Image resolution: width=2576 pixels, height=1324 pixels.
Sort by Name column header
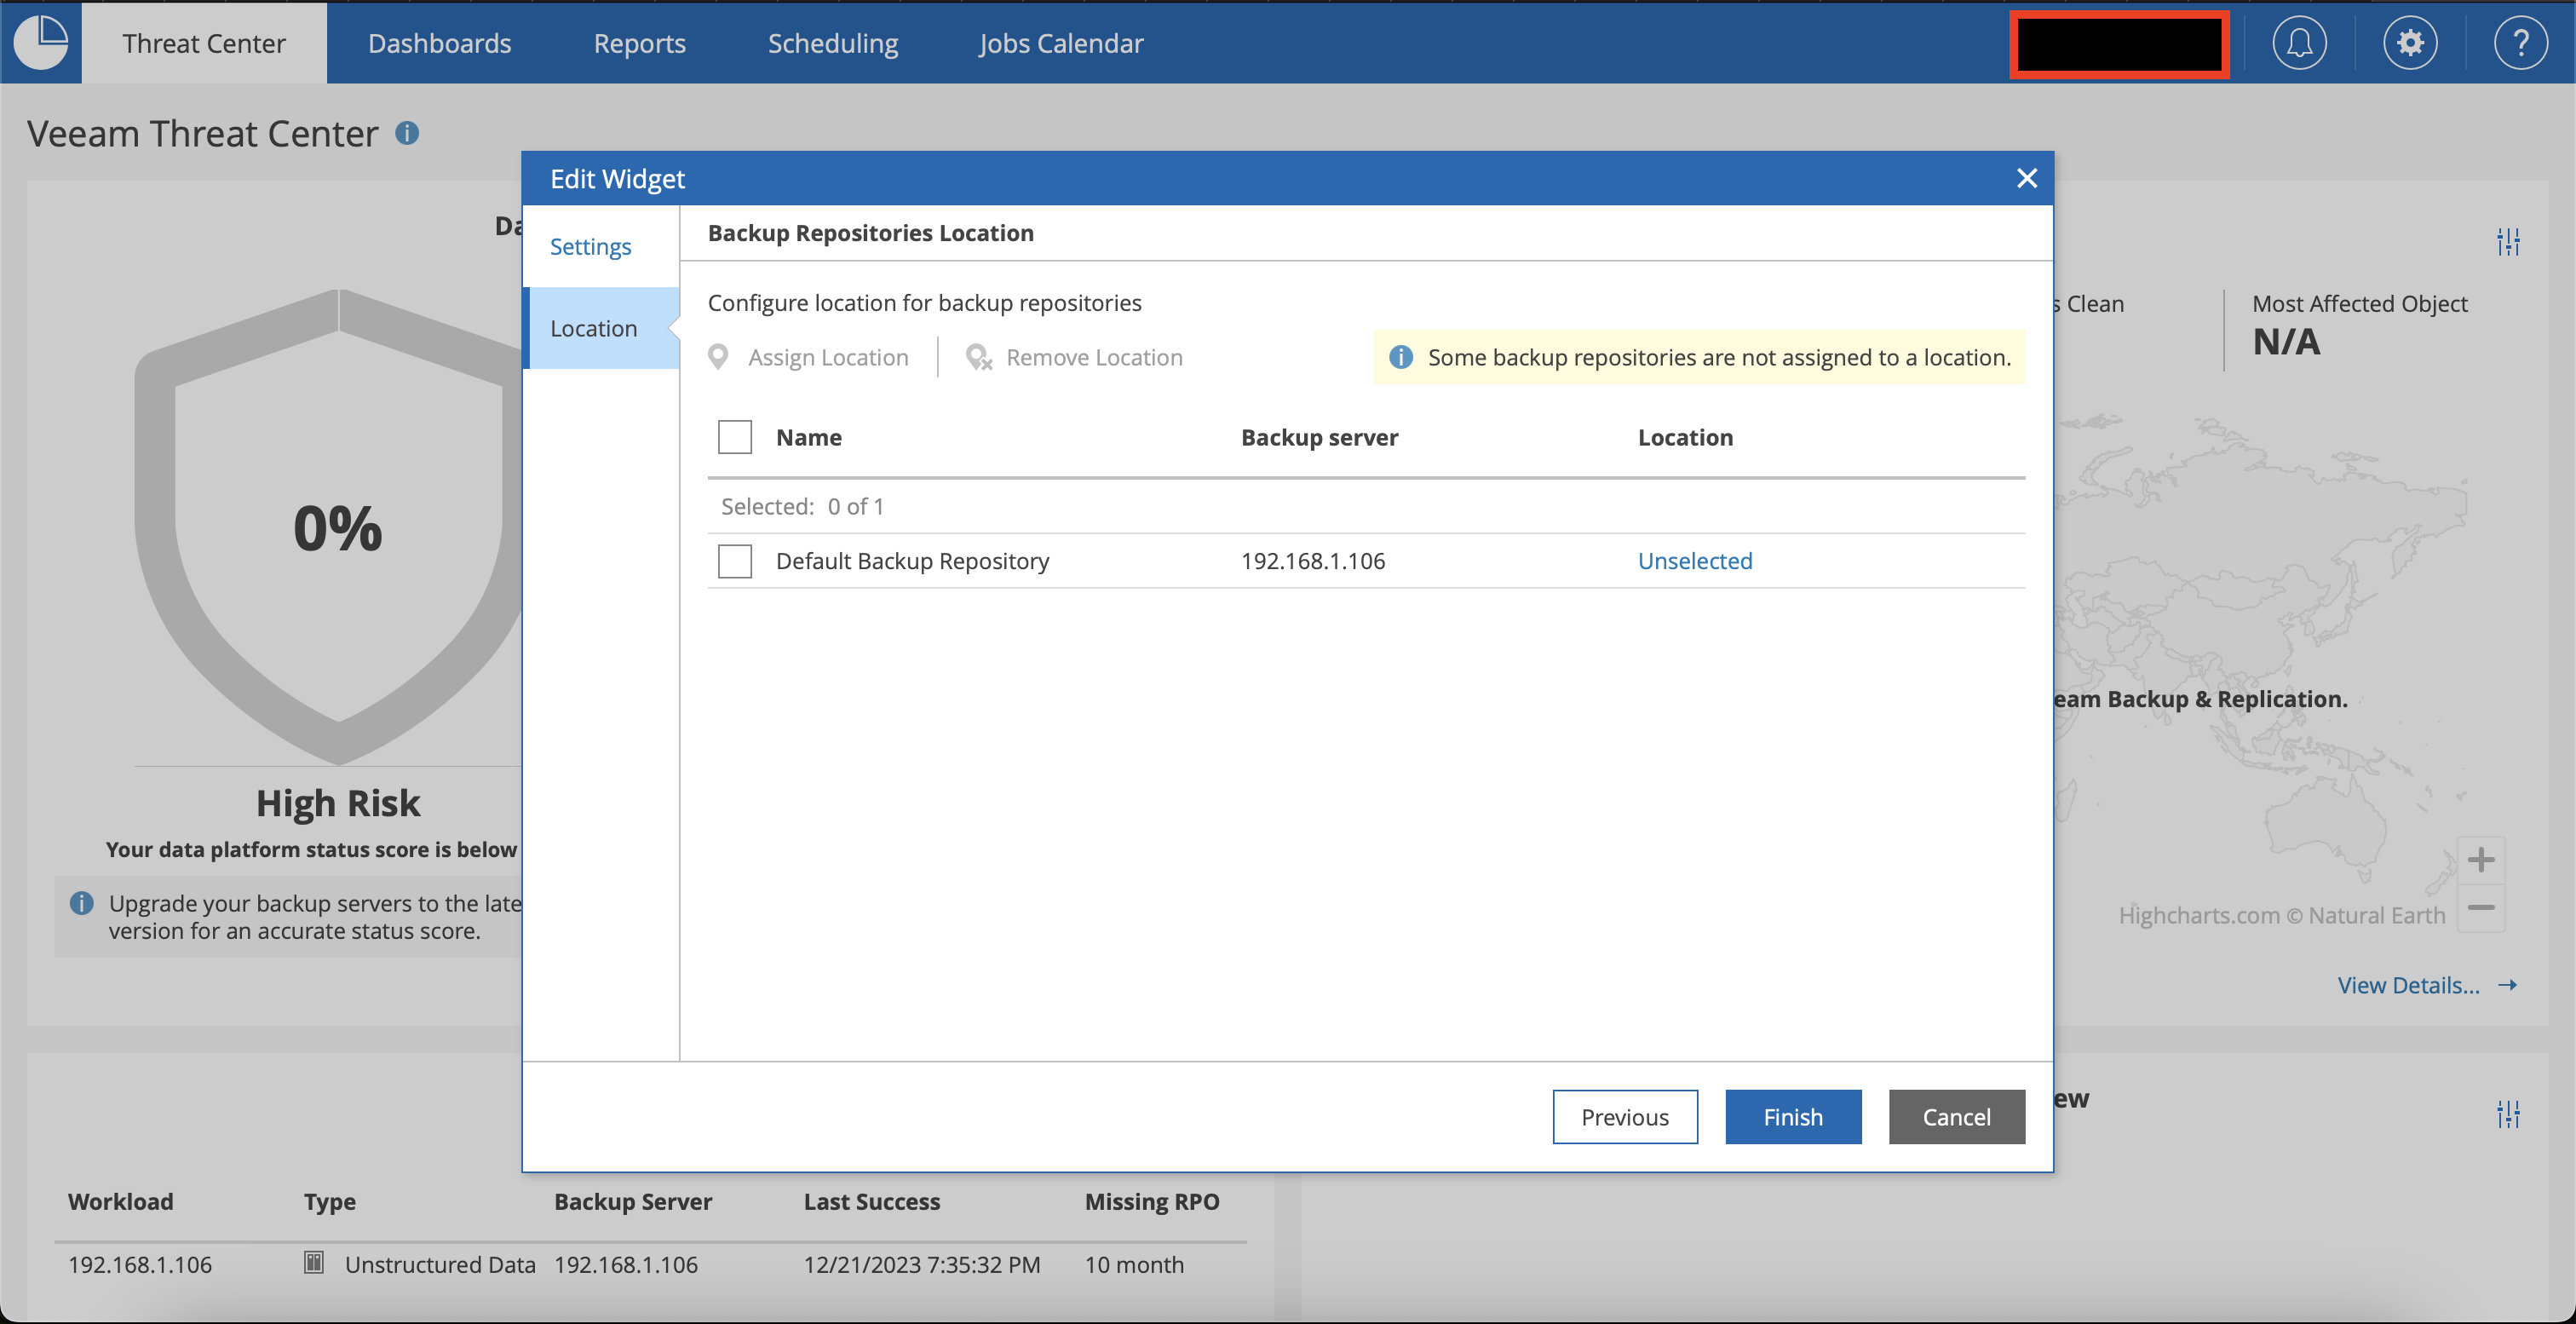(809, 437)
